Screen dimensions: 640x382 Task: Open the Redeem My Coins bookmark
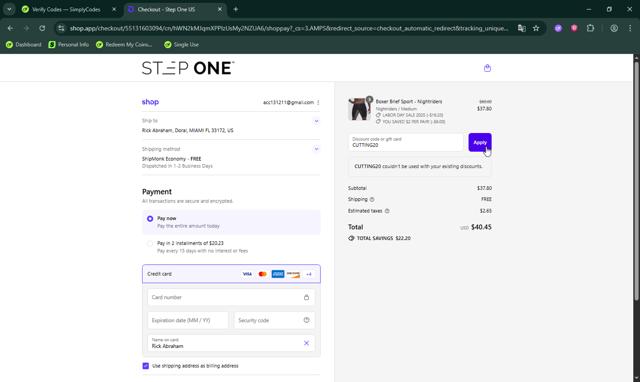[124, 44]
